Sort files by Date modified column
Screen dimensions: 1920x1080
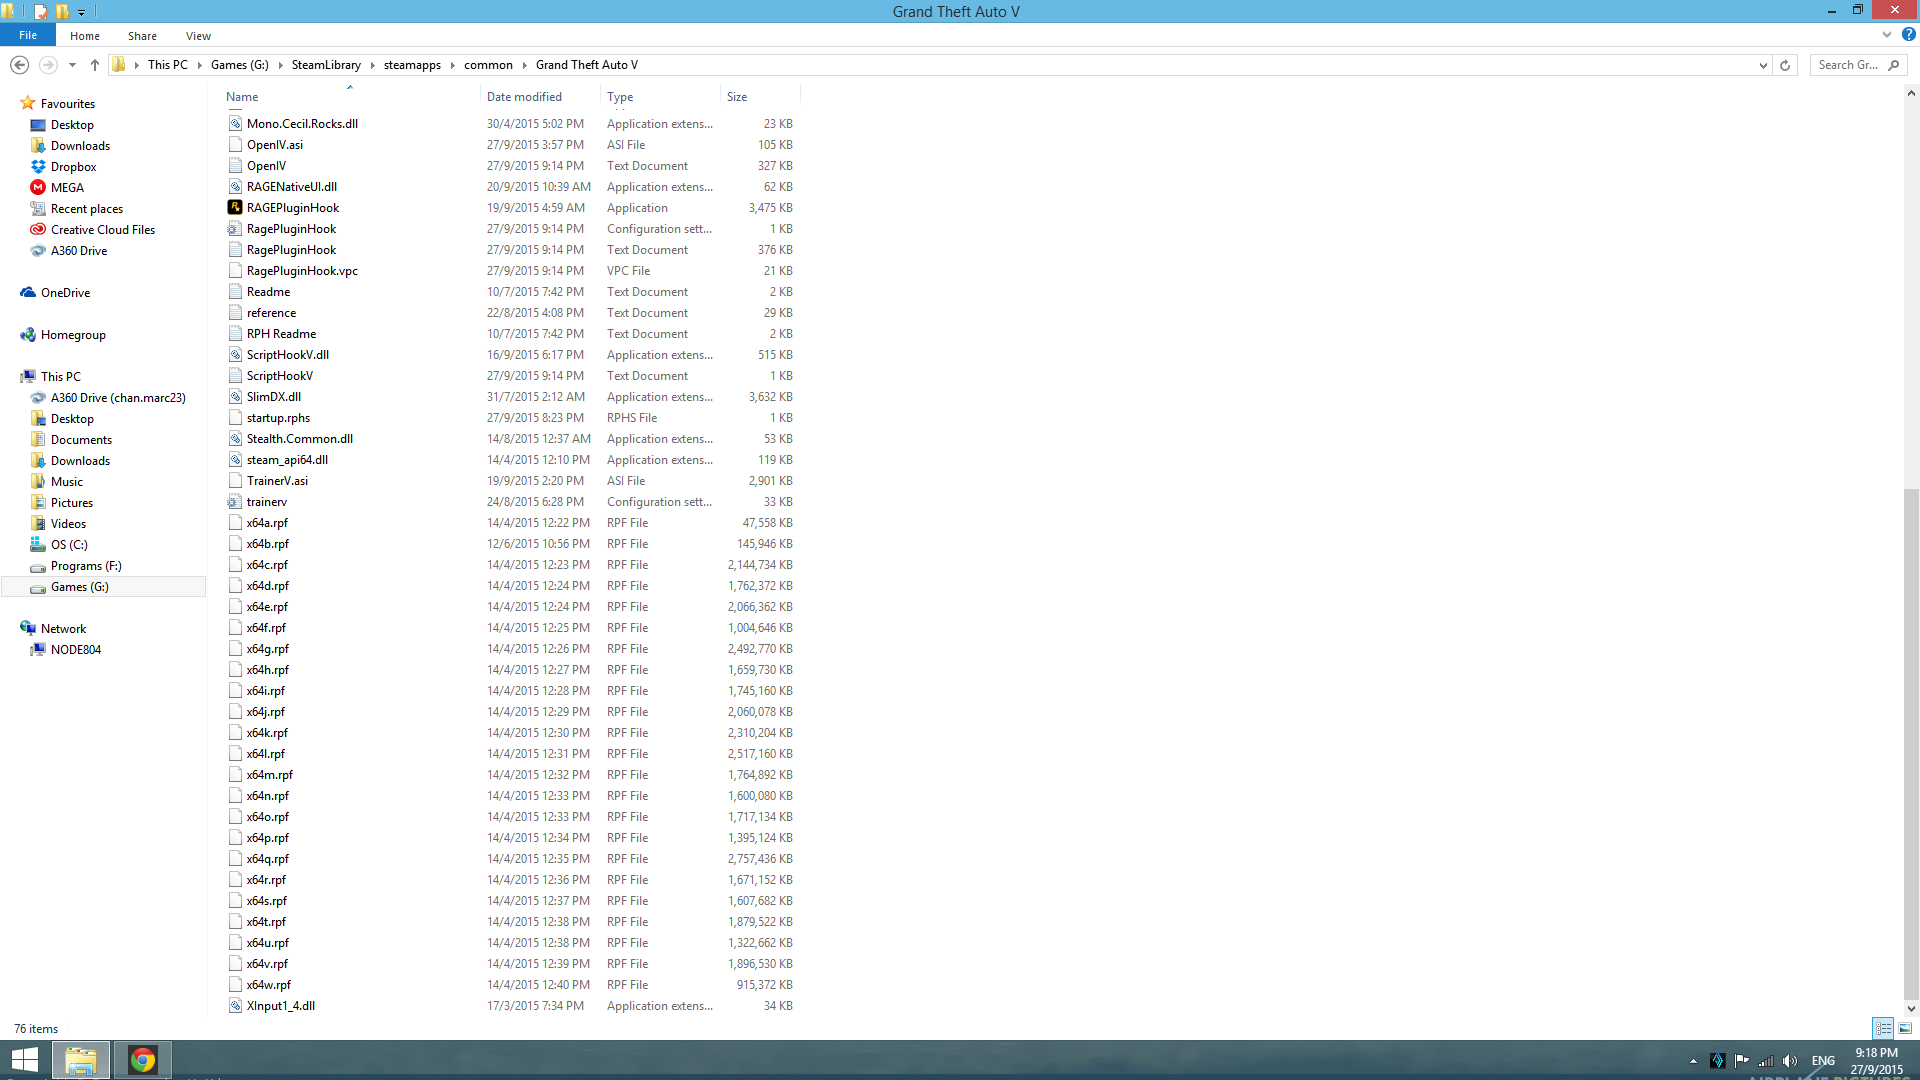coord(524,97)
